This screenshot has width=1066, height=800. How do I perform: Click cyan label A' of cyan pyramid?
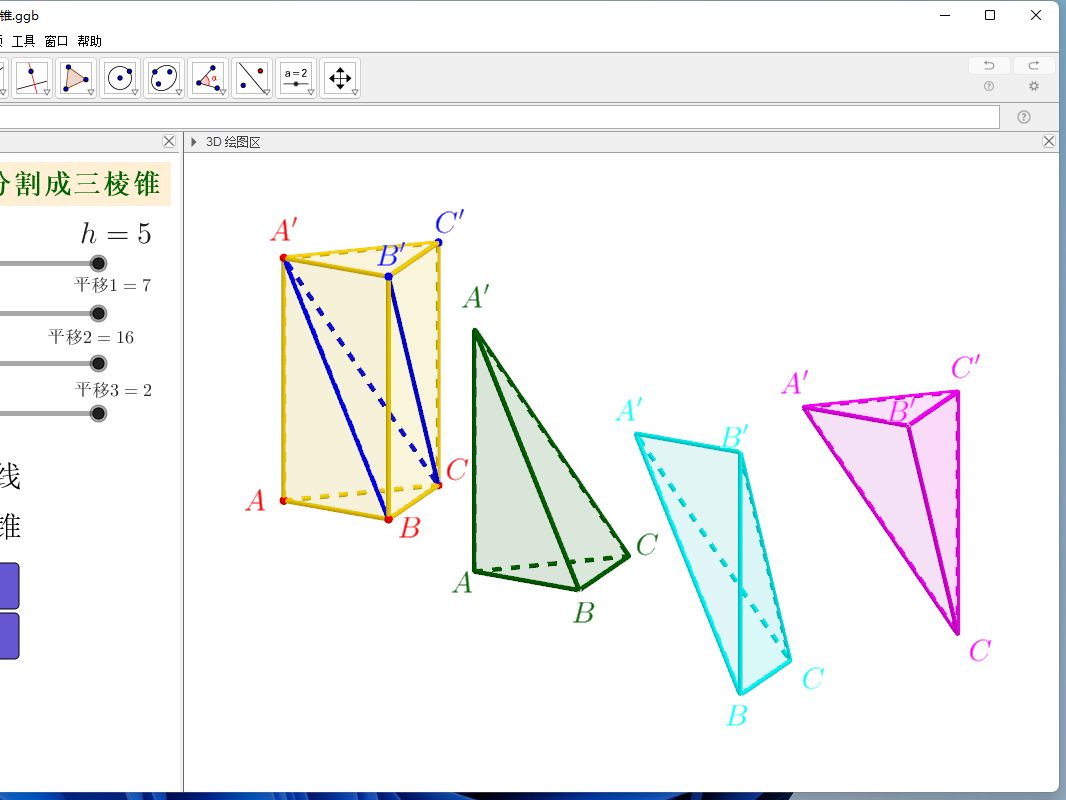click(629, 410)
